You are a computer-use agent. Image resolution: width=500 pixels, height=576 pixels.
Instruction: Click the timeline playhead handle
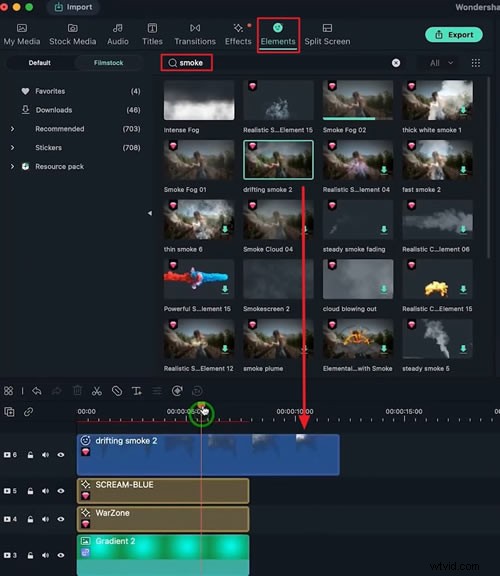(x=201, y=407)
